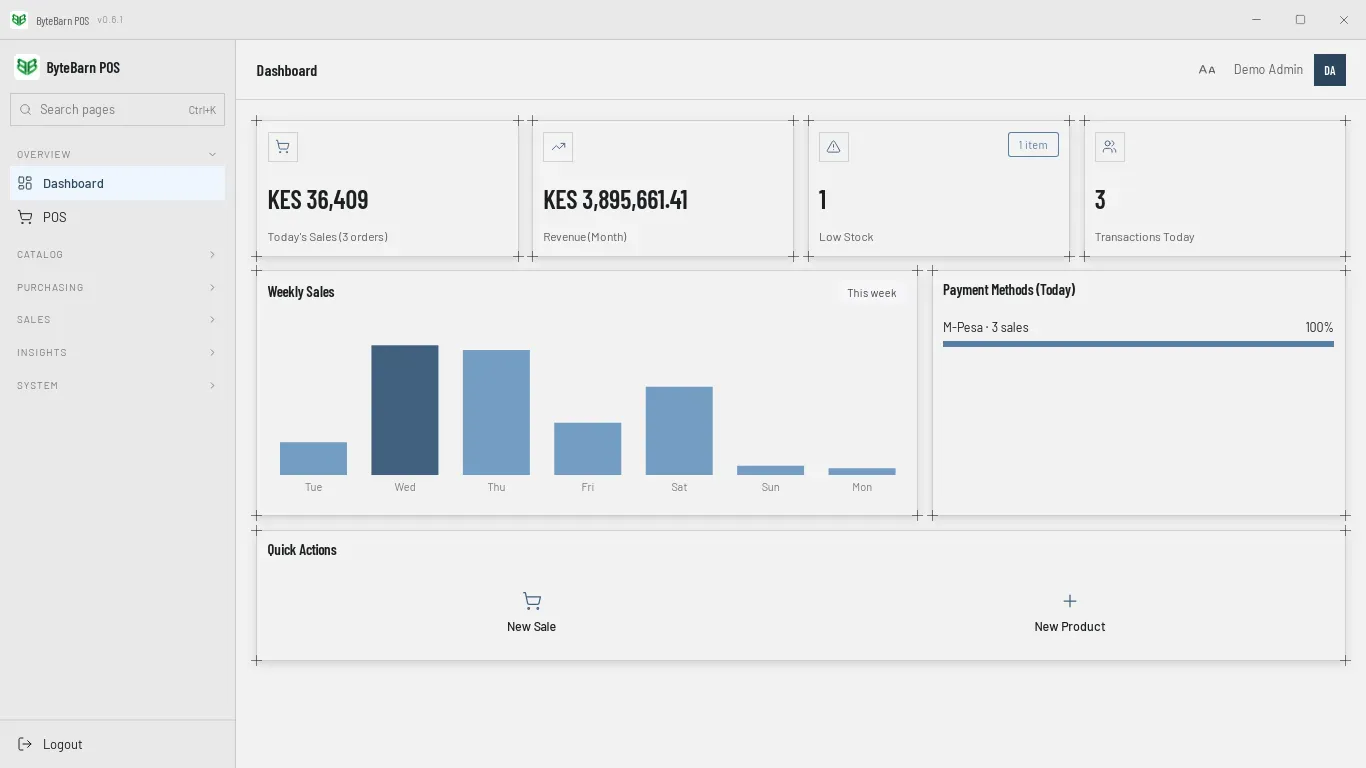This screenshot has height=768, width=1366.
Task: Click the Ctrl+K shortcut hint
Action: [202, 110]
